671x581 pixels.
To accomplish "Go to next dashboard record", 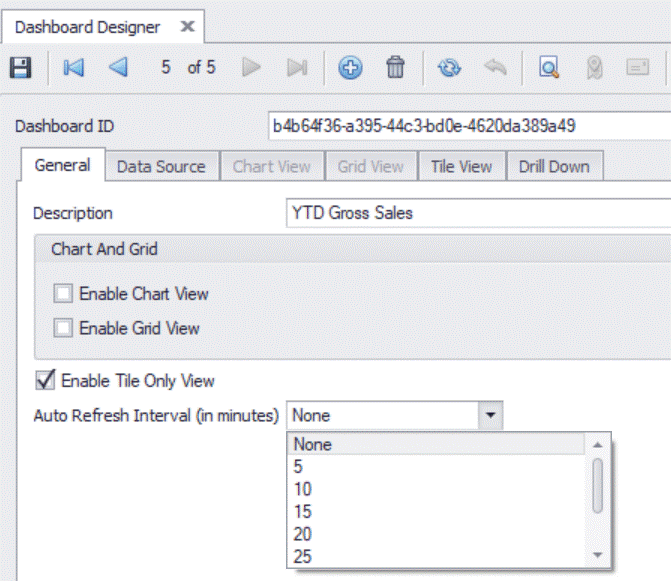I will point(252,68).
